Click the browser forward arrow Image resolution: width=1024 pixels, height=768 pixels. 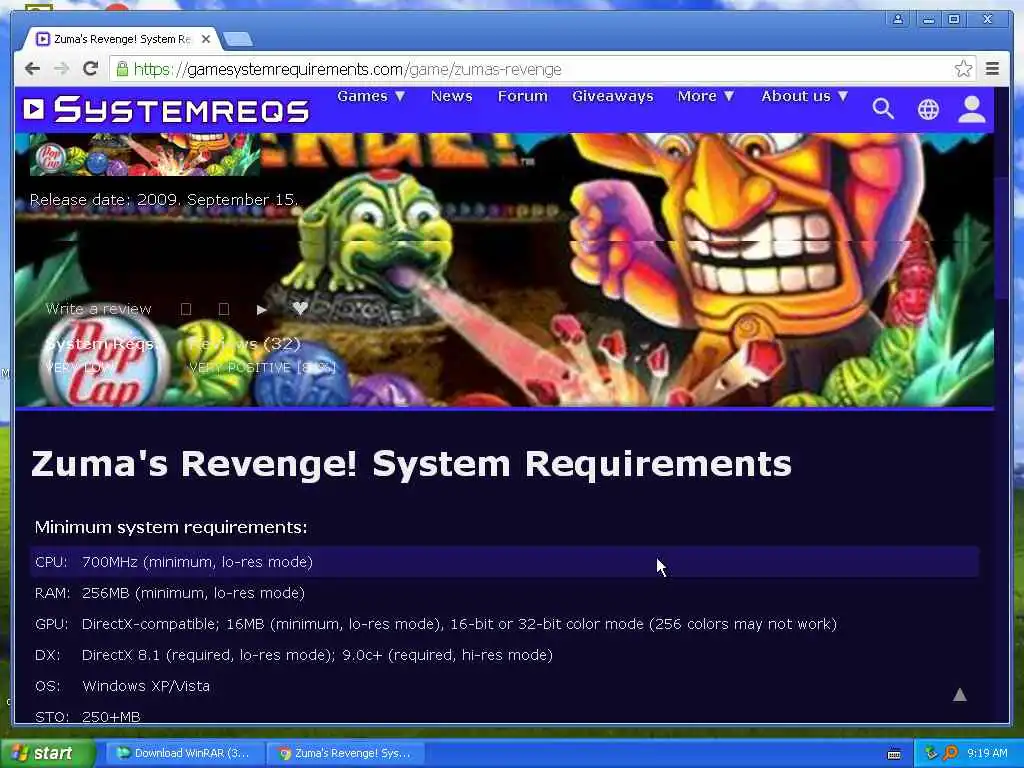click(x=61, y=69)
